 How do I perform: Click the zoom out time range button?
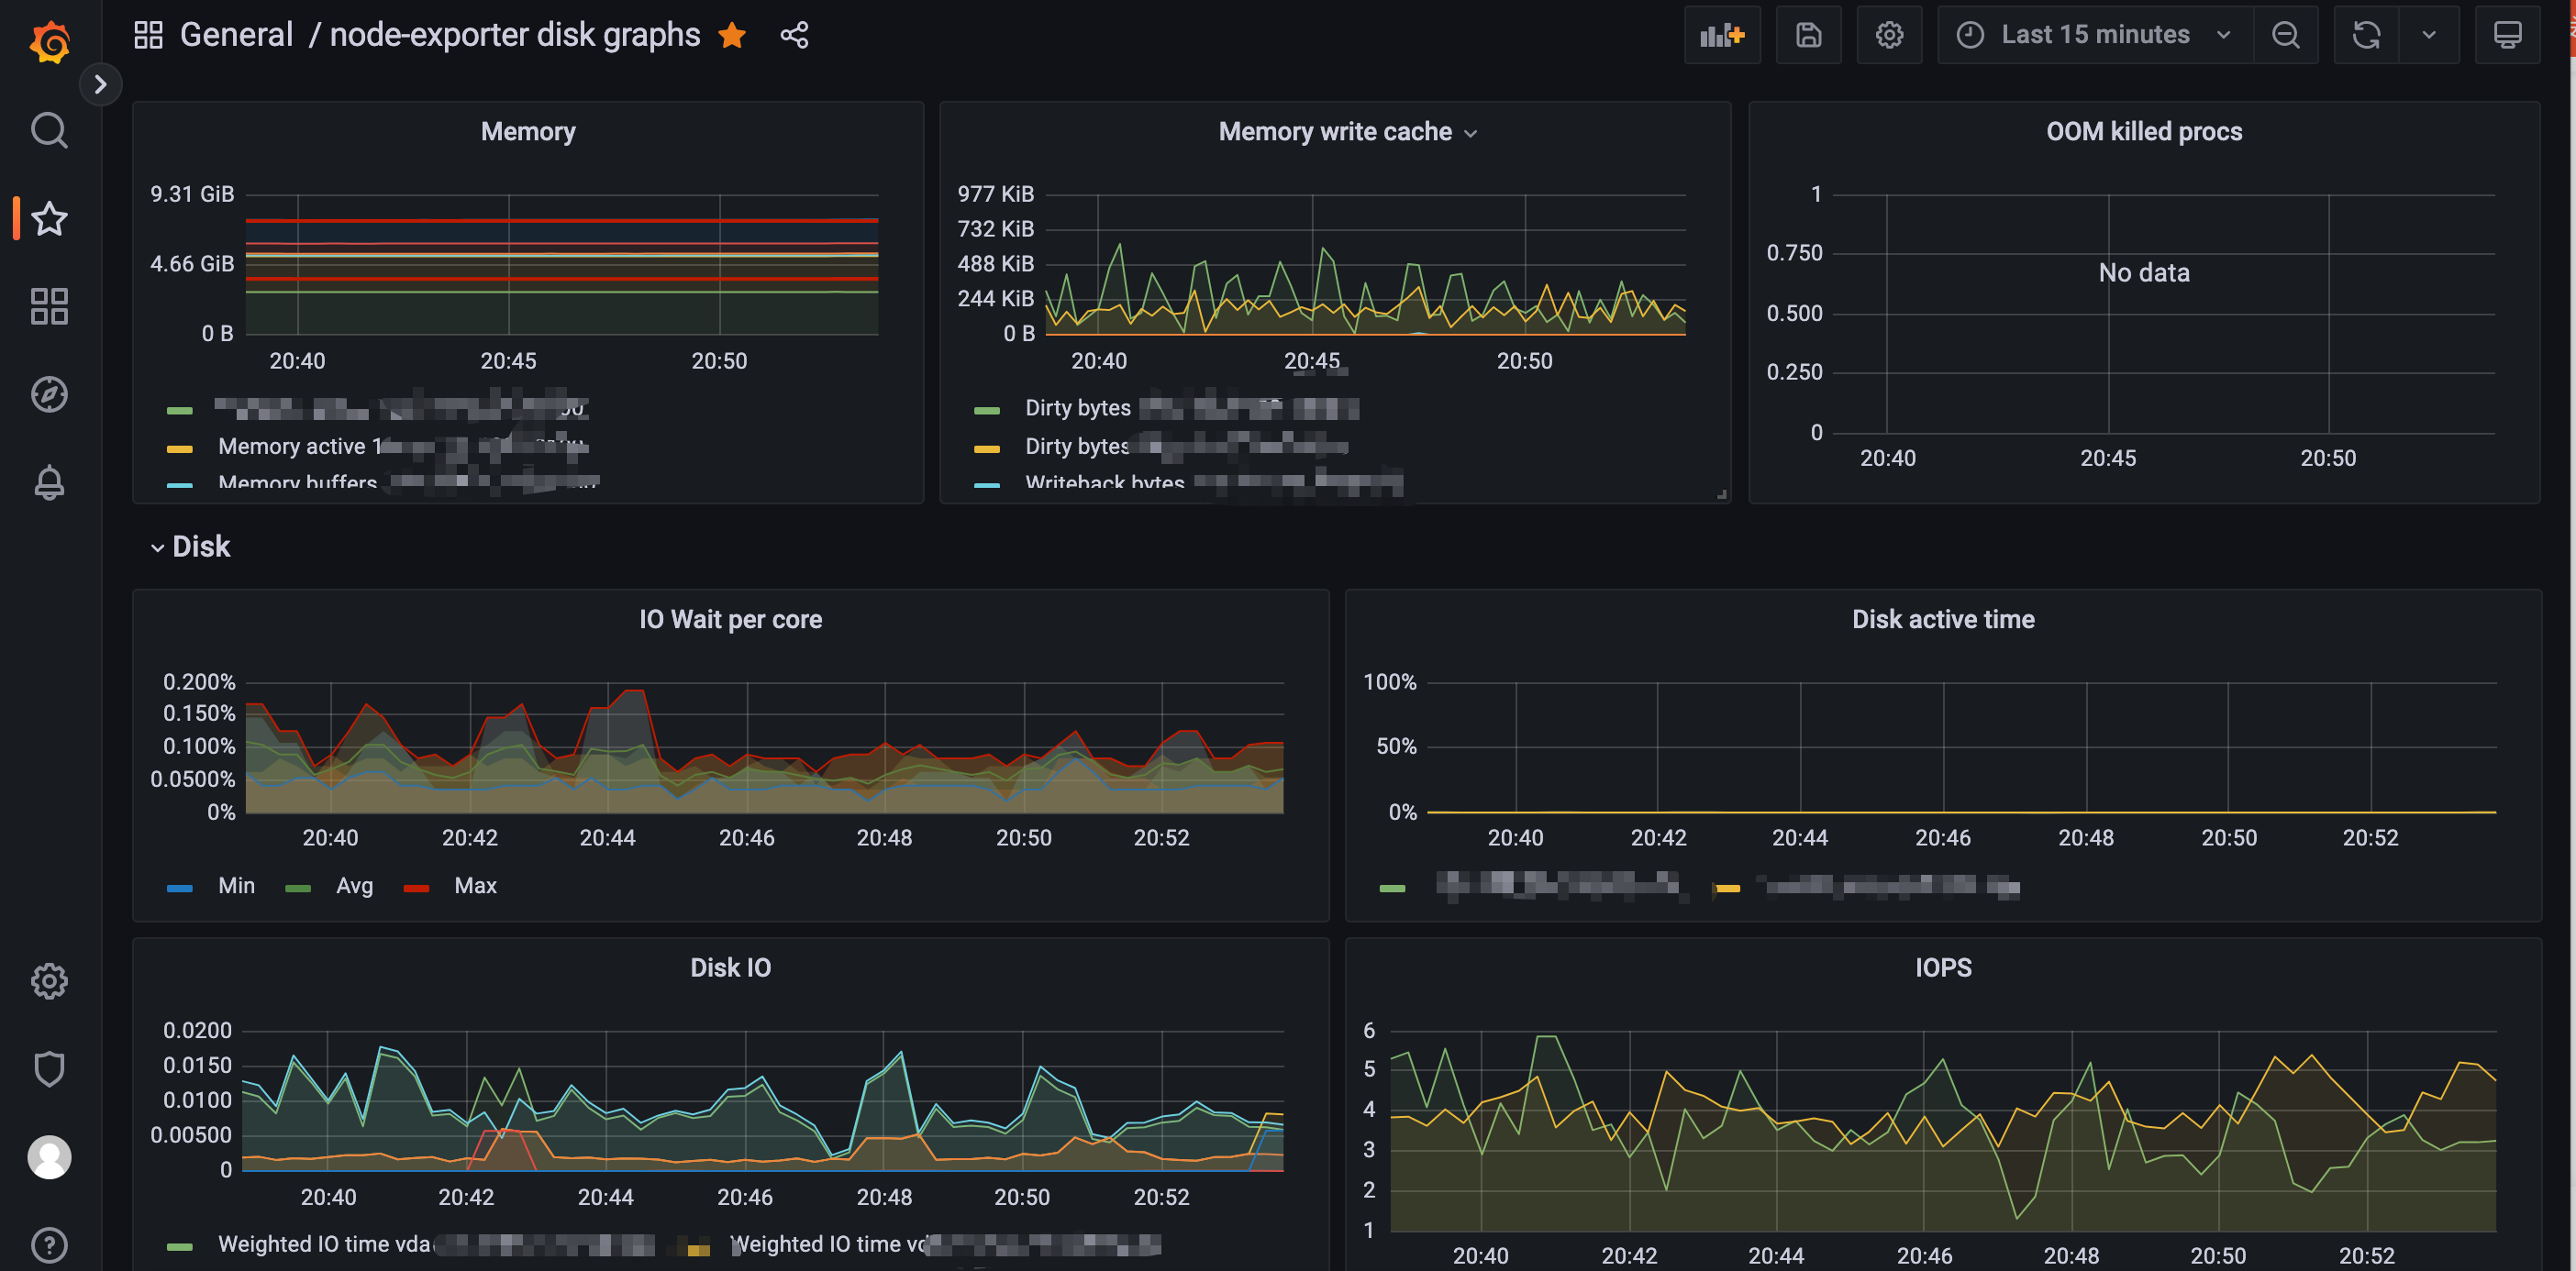2285,35
